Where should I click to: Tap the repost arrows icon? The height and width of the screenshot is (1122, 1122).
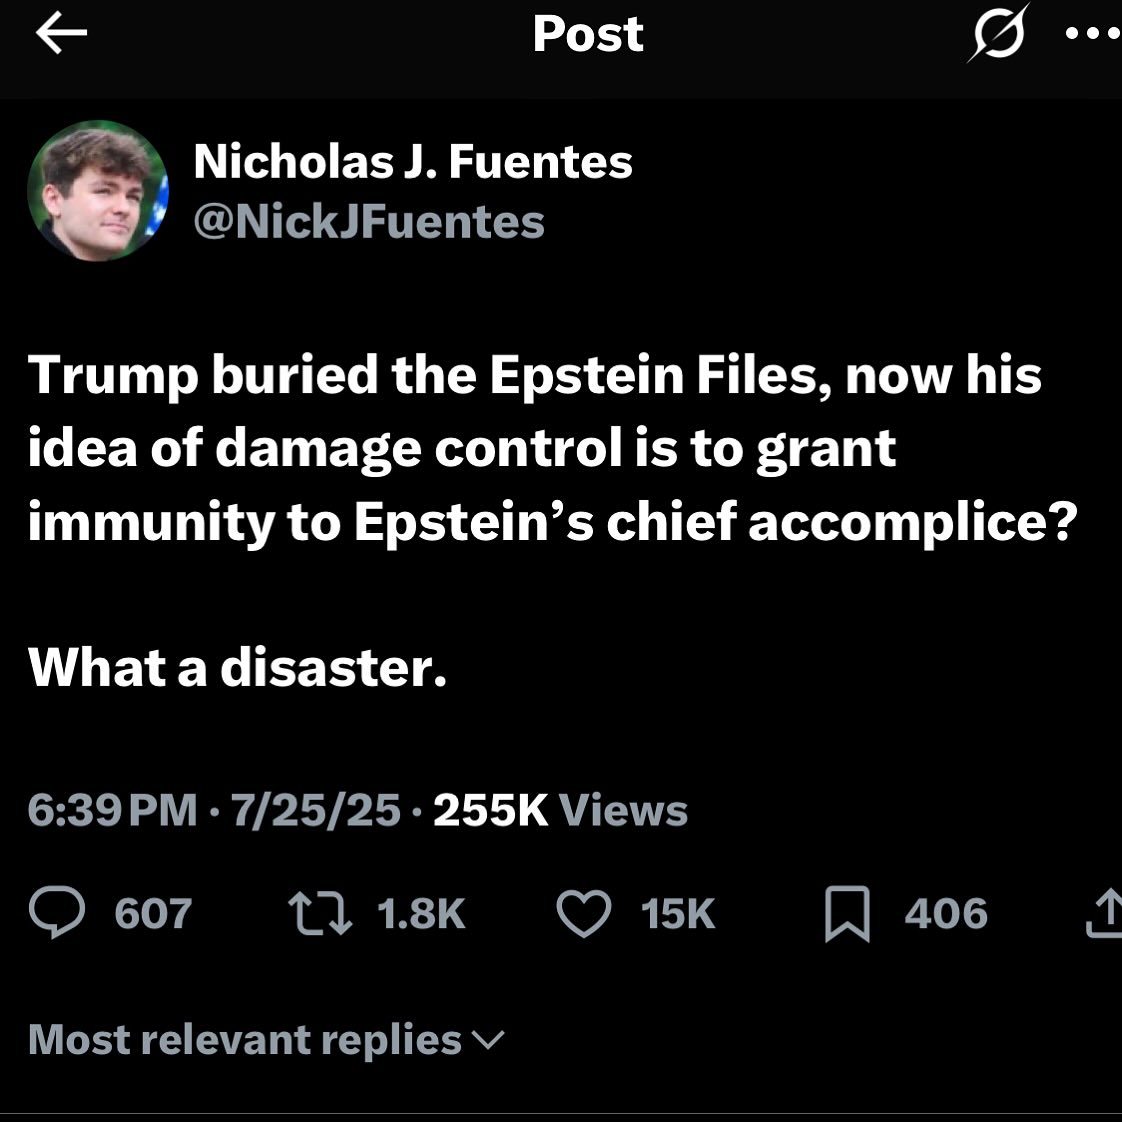[320, 913]
